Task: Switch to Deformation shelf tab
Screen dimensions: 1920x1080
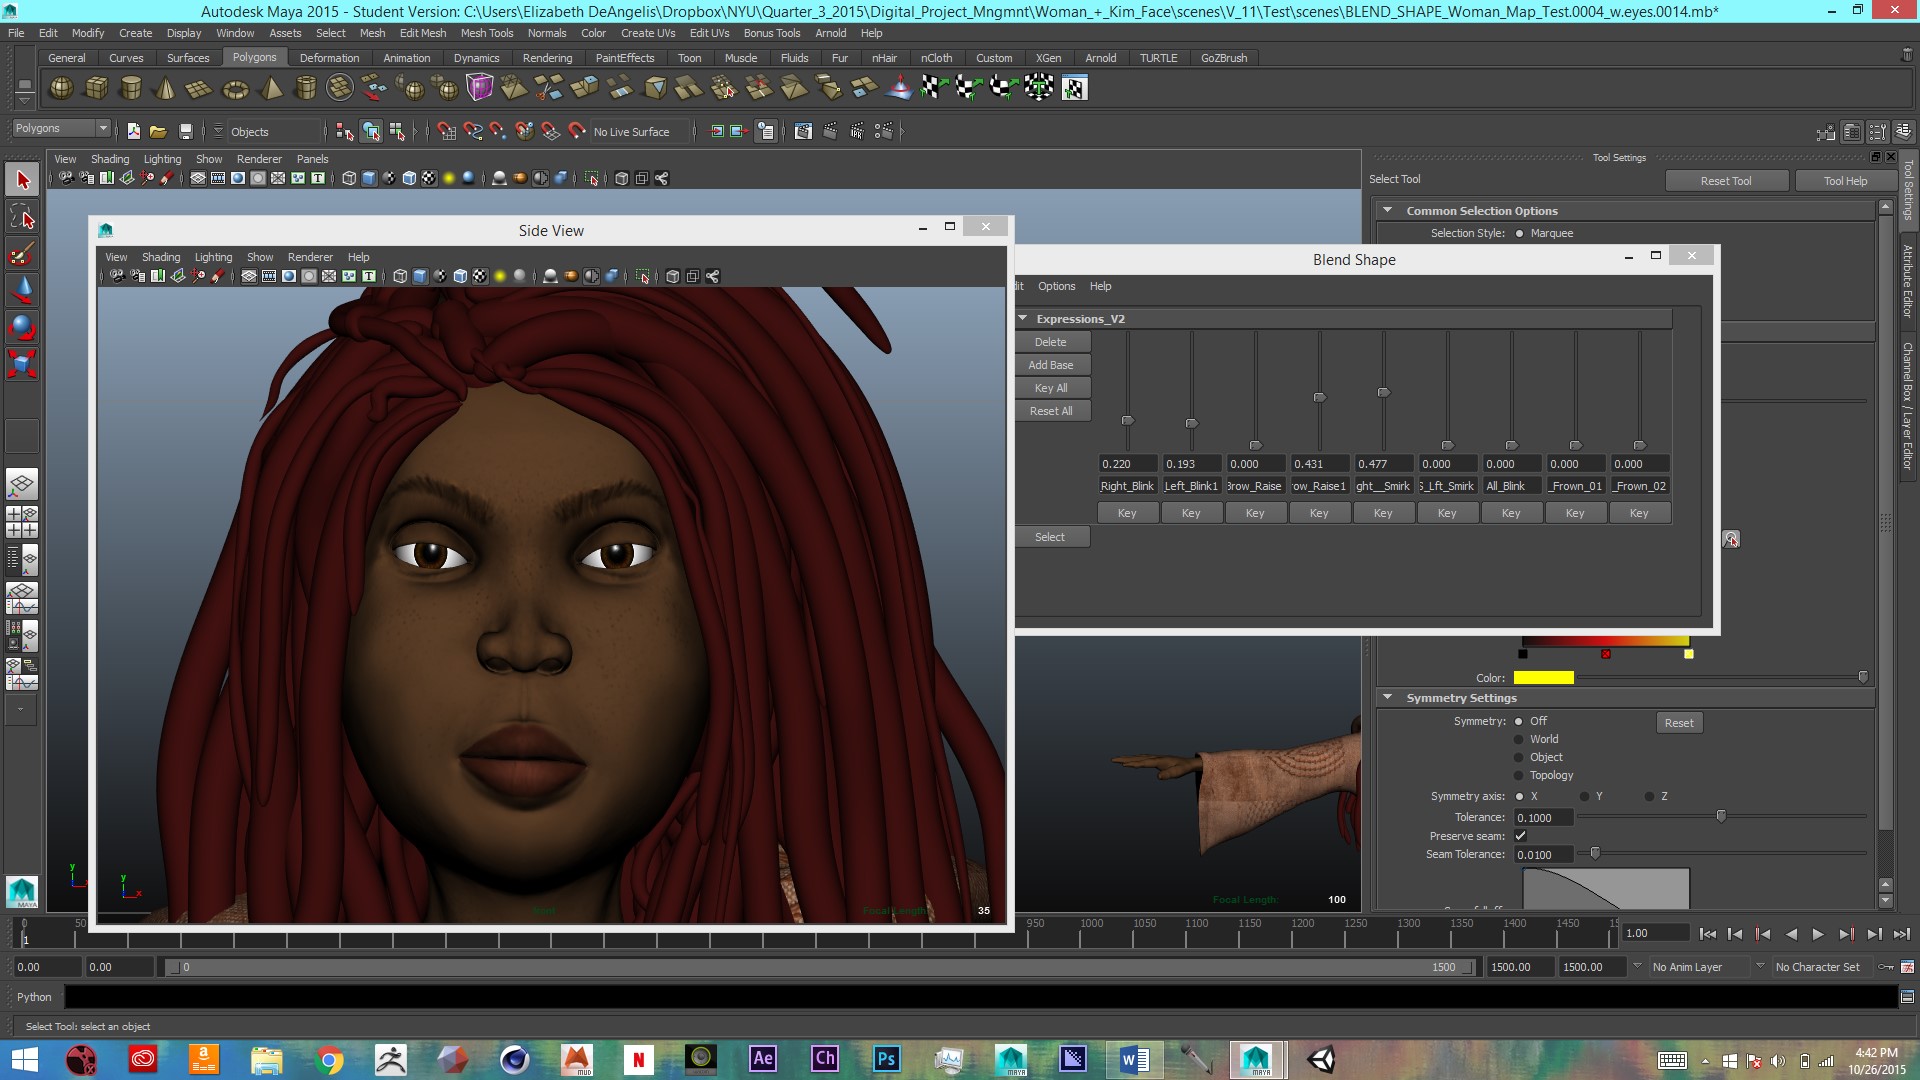Action: [x=329, y=58]
